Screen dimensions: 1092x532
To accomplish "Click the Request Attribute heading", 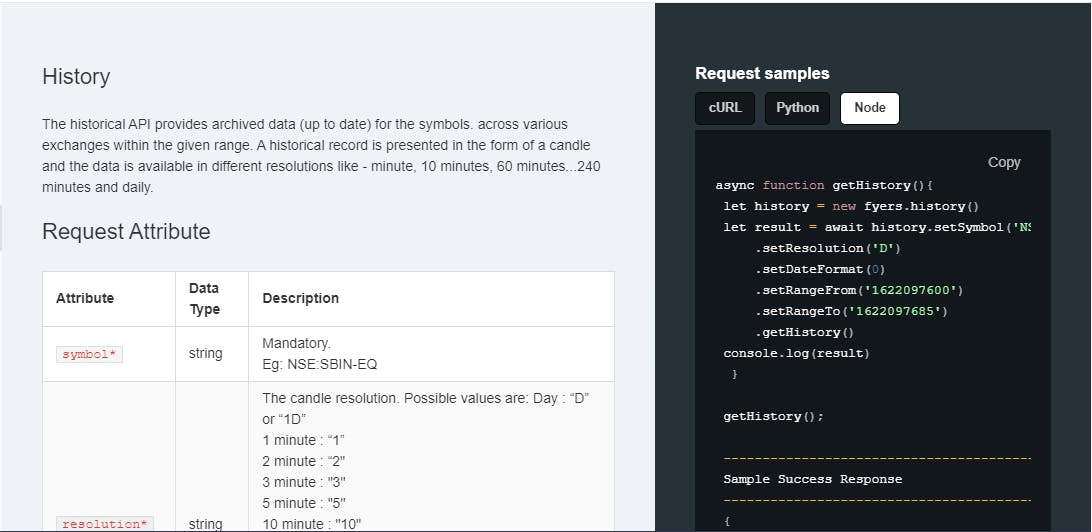I will coord(126,232).
